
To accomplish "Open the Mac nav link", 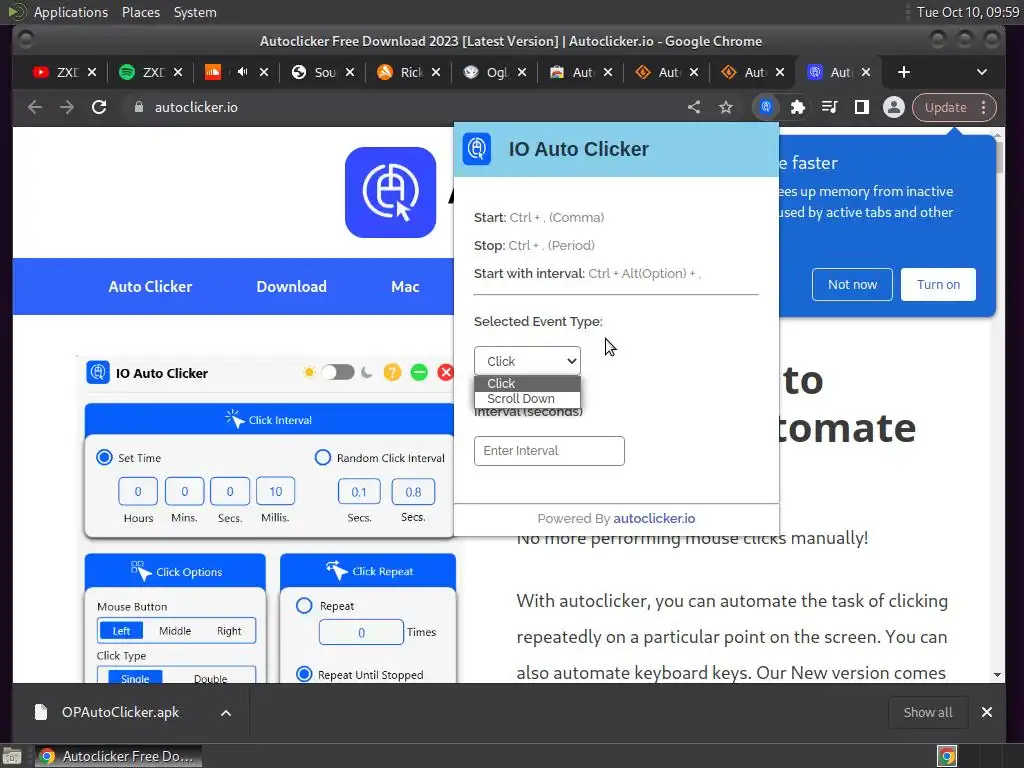I will coord(405,287).
